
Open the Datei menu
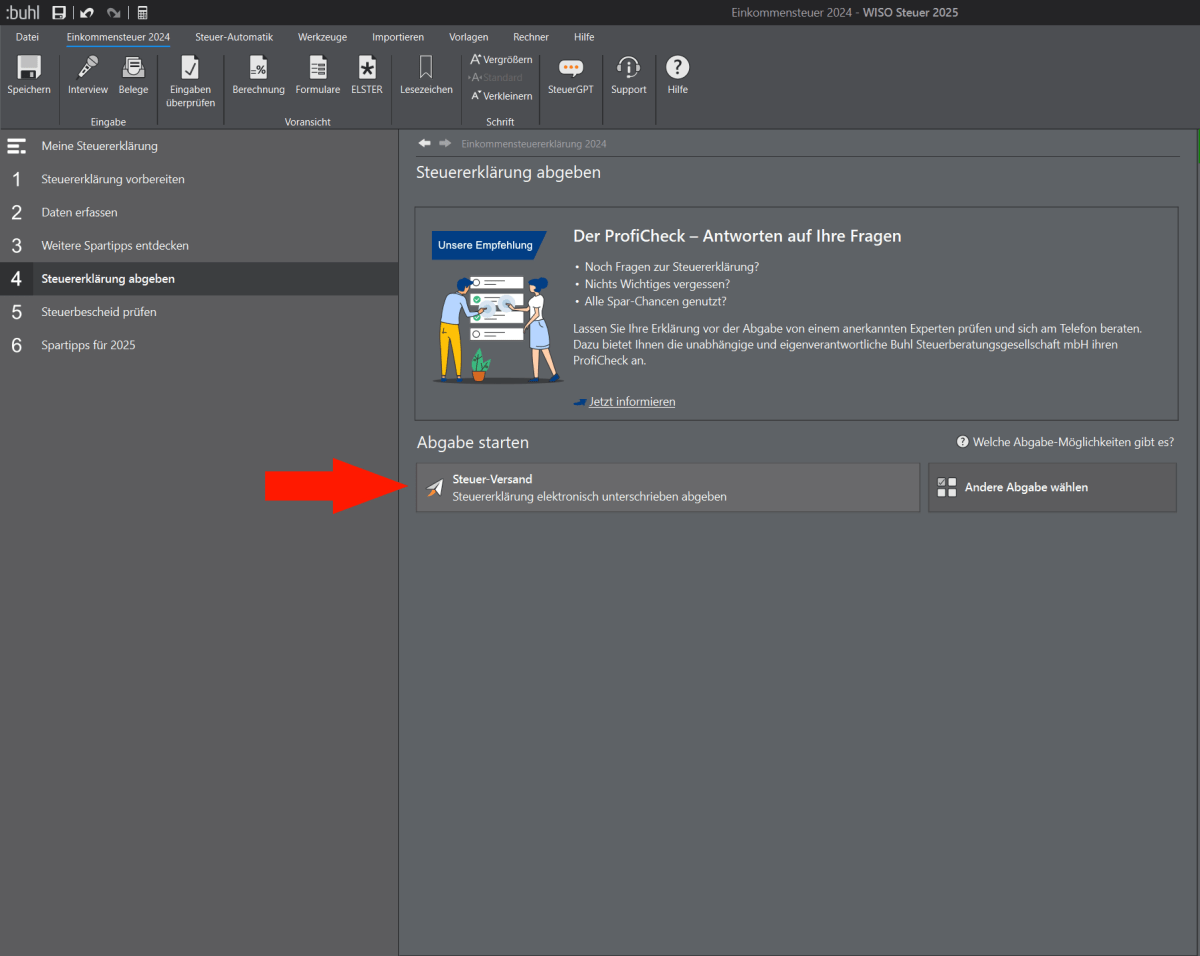click(27, 37)
